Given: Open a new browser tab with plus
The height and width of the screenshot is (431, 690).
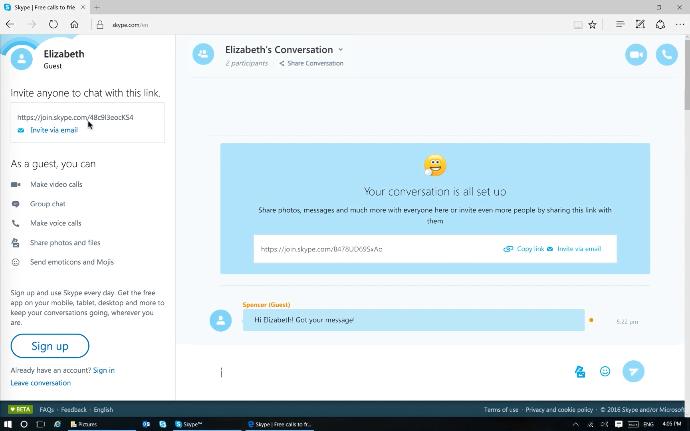Looking at the screenshot, I should click(x=97, y=7).
